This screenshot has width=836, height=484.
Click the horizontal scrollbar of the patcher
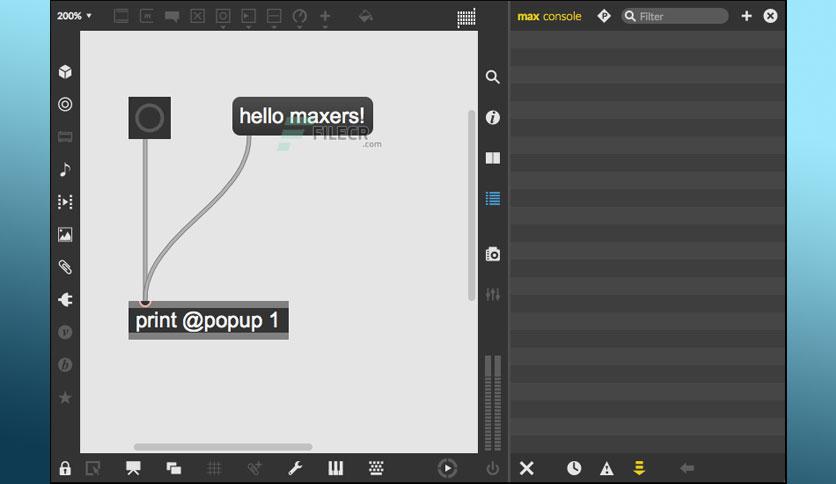pyautogui.click(x=223, y=447)
